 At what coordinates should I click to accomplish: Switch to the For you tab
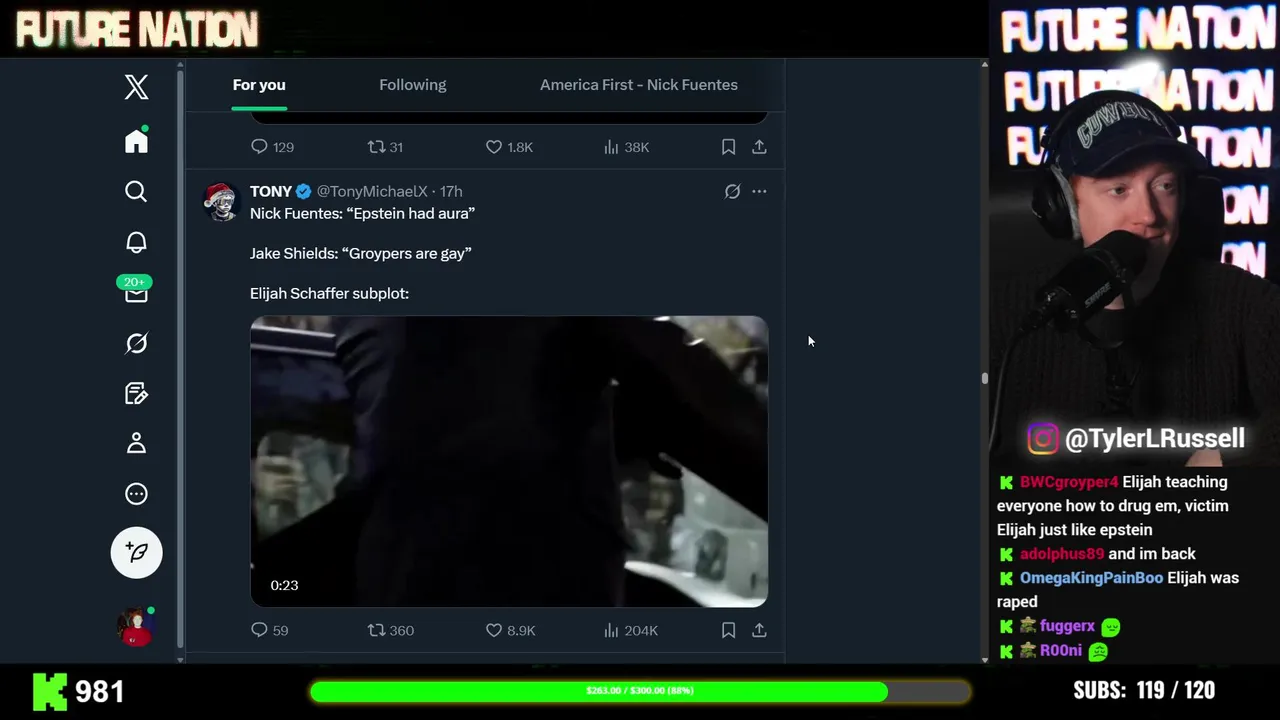coord(259,85)
